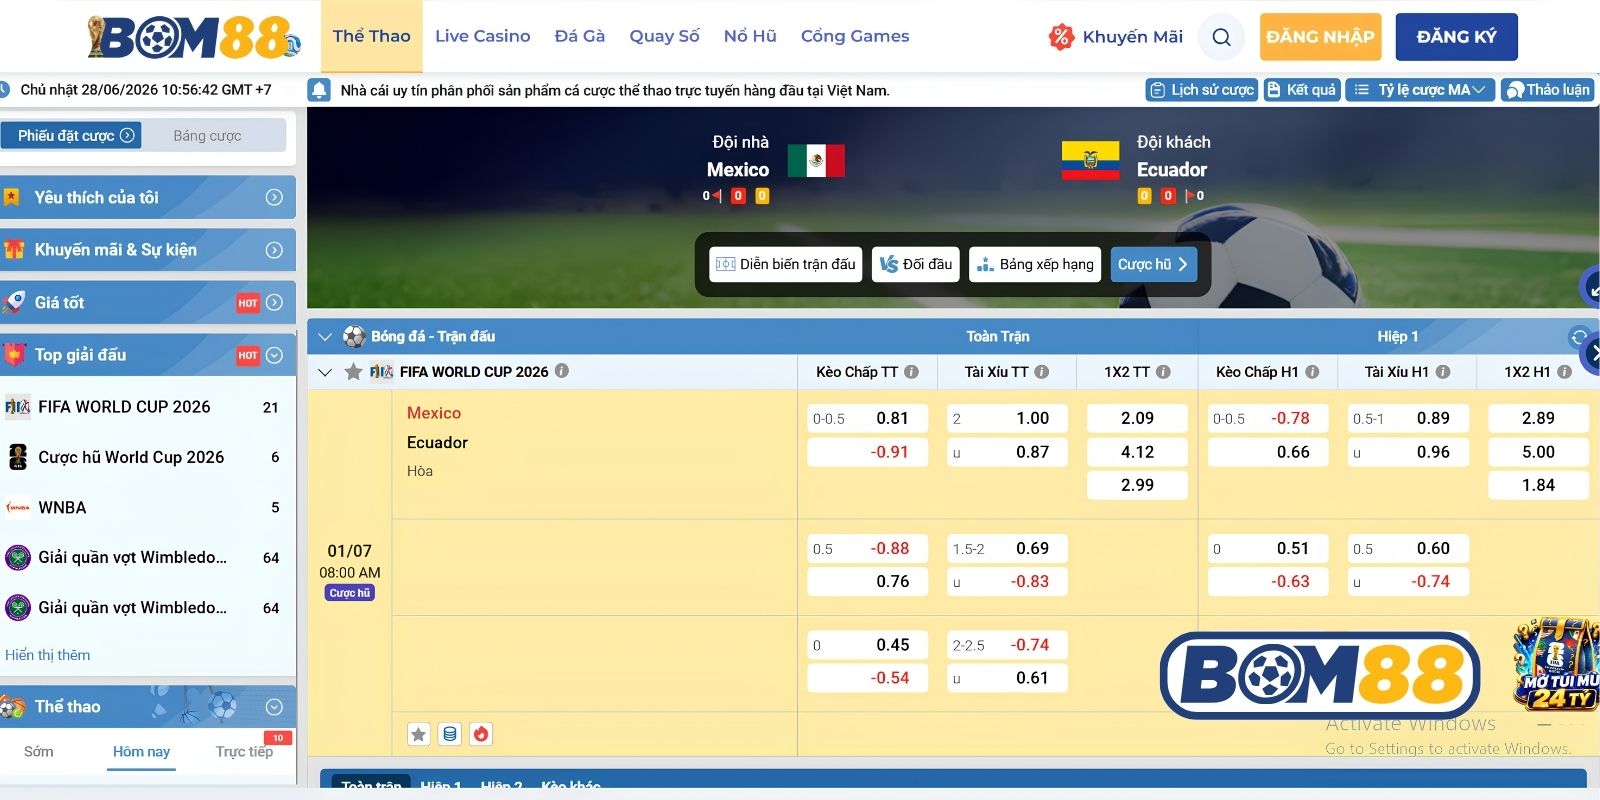
Task: Select Kèo Chấp TT odds 0.81
Action: 867,418
